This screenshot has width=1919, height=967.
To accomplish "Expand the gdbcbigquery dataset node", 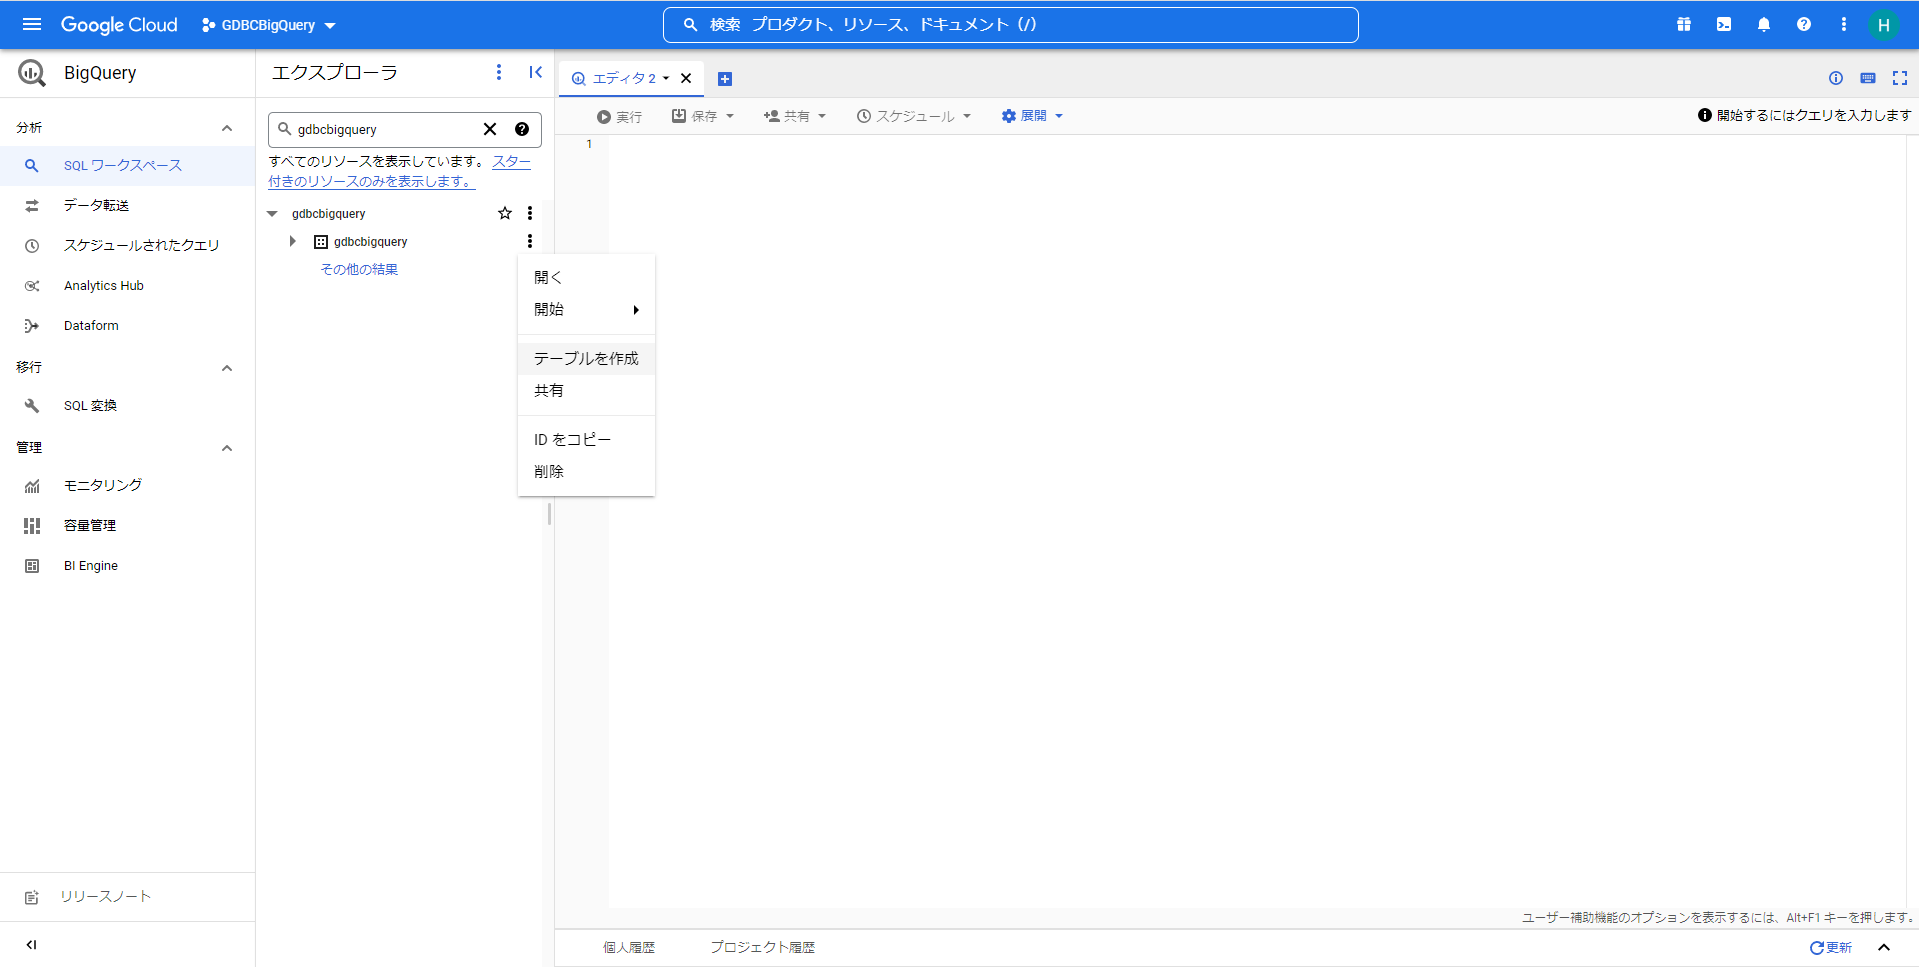I will pyautogui.click(x=292, y=241).
